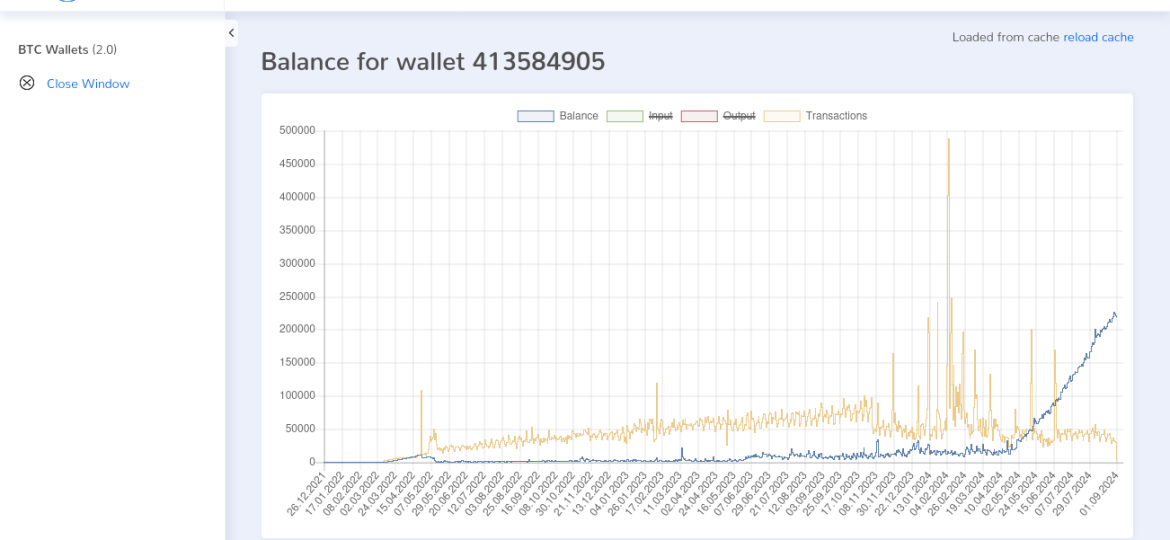This screenshot has width=1170, height=540.
Task: Click the 26.12.2021 date axis label
Action: 306,493
